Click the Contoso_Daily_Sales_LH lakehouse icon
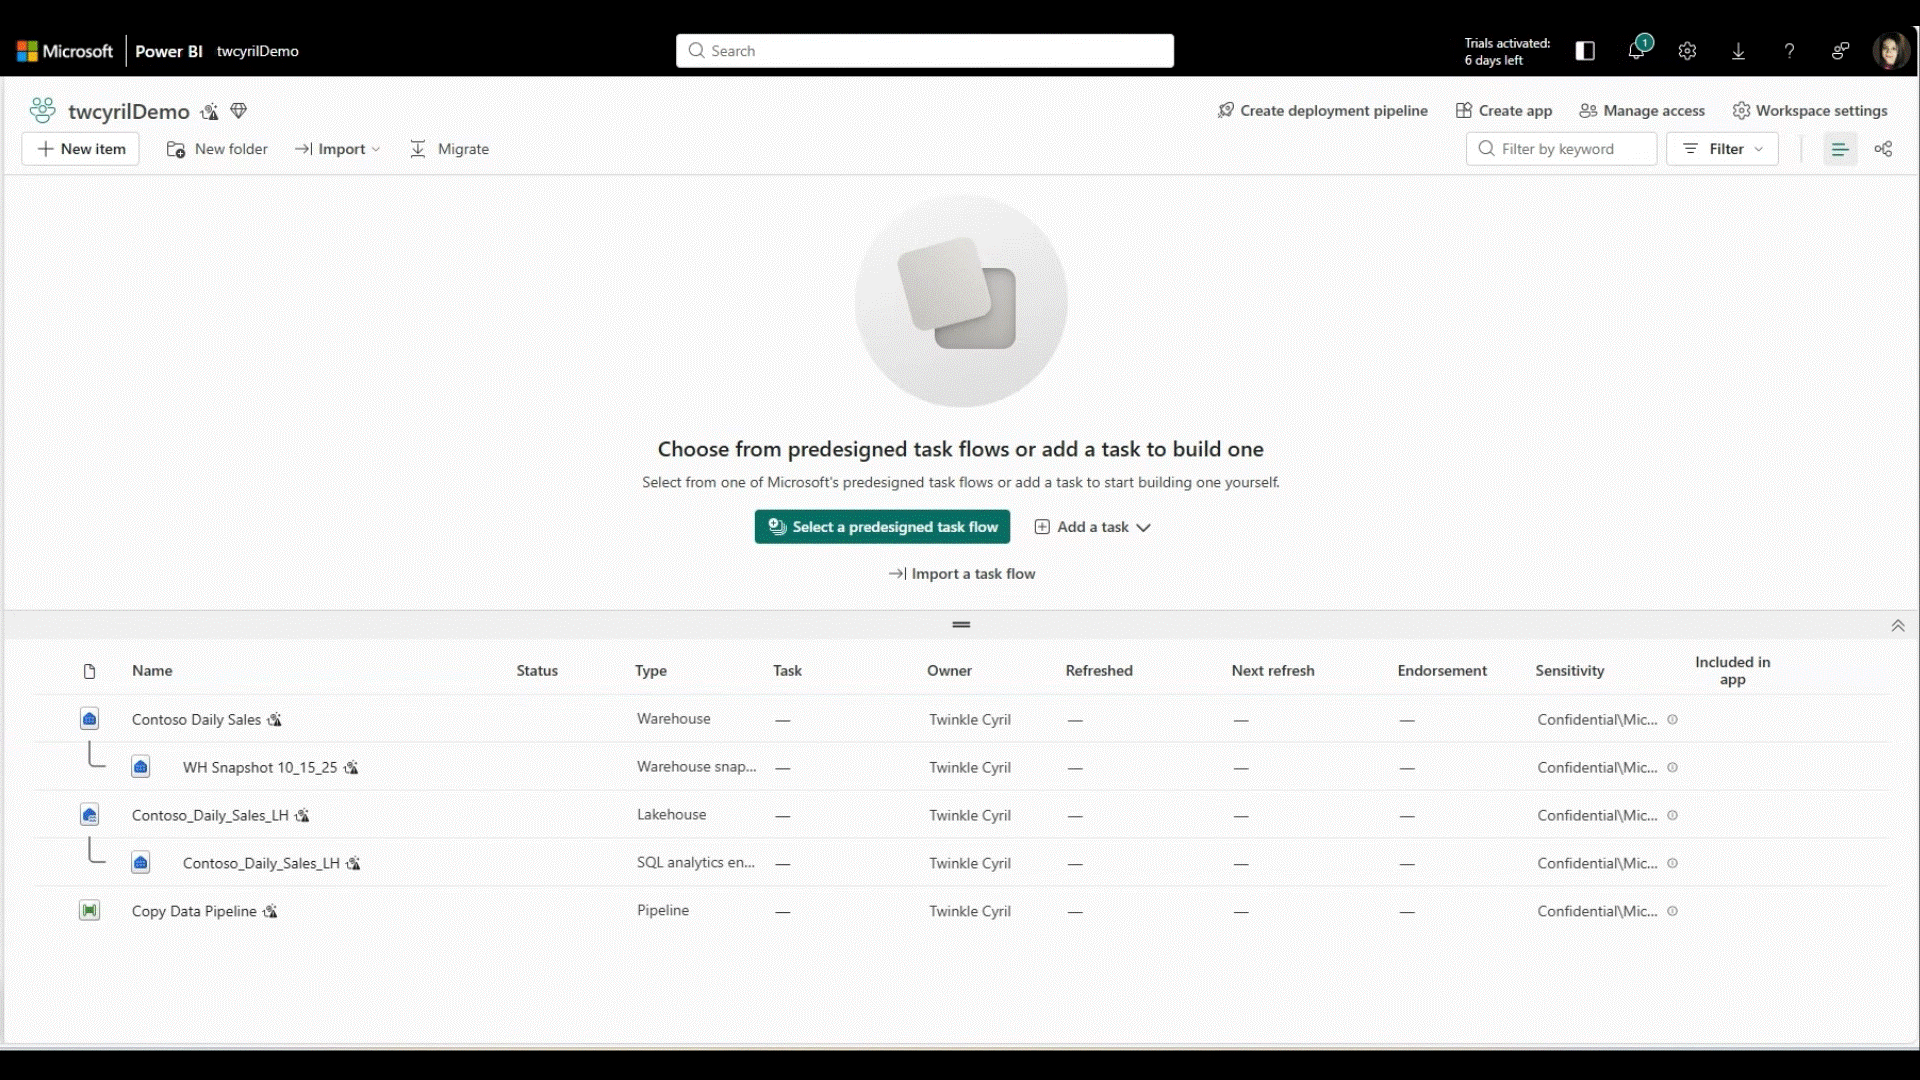Screen dimensions: 1920x1080 tap(90, 815)
